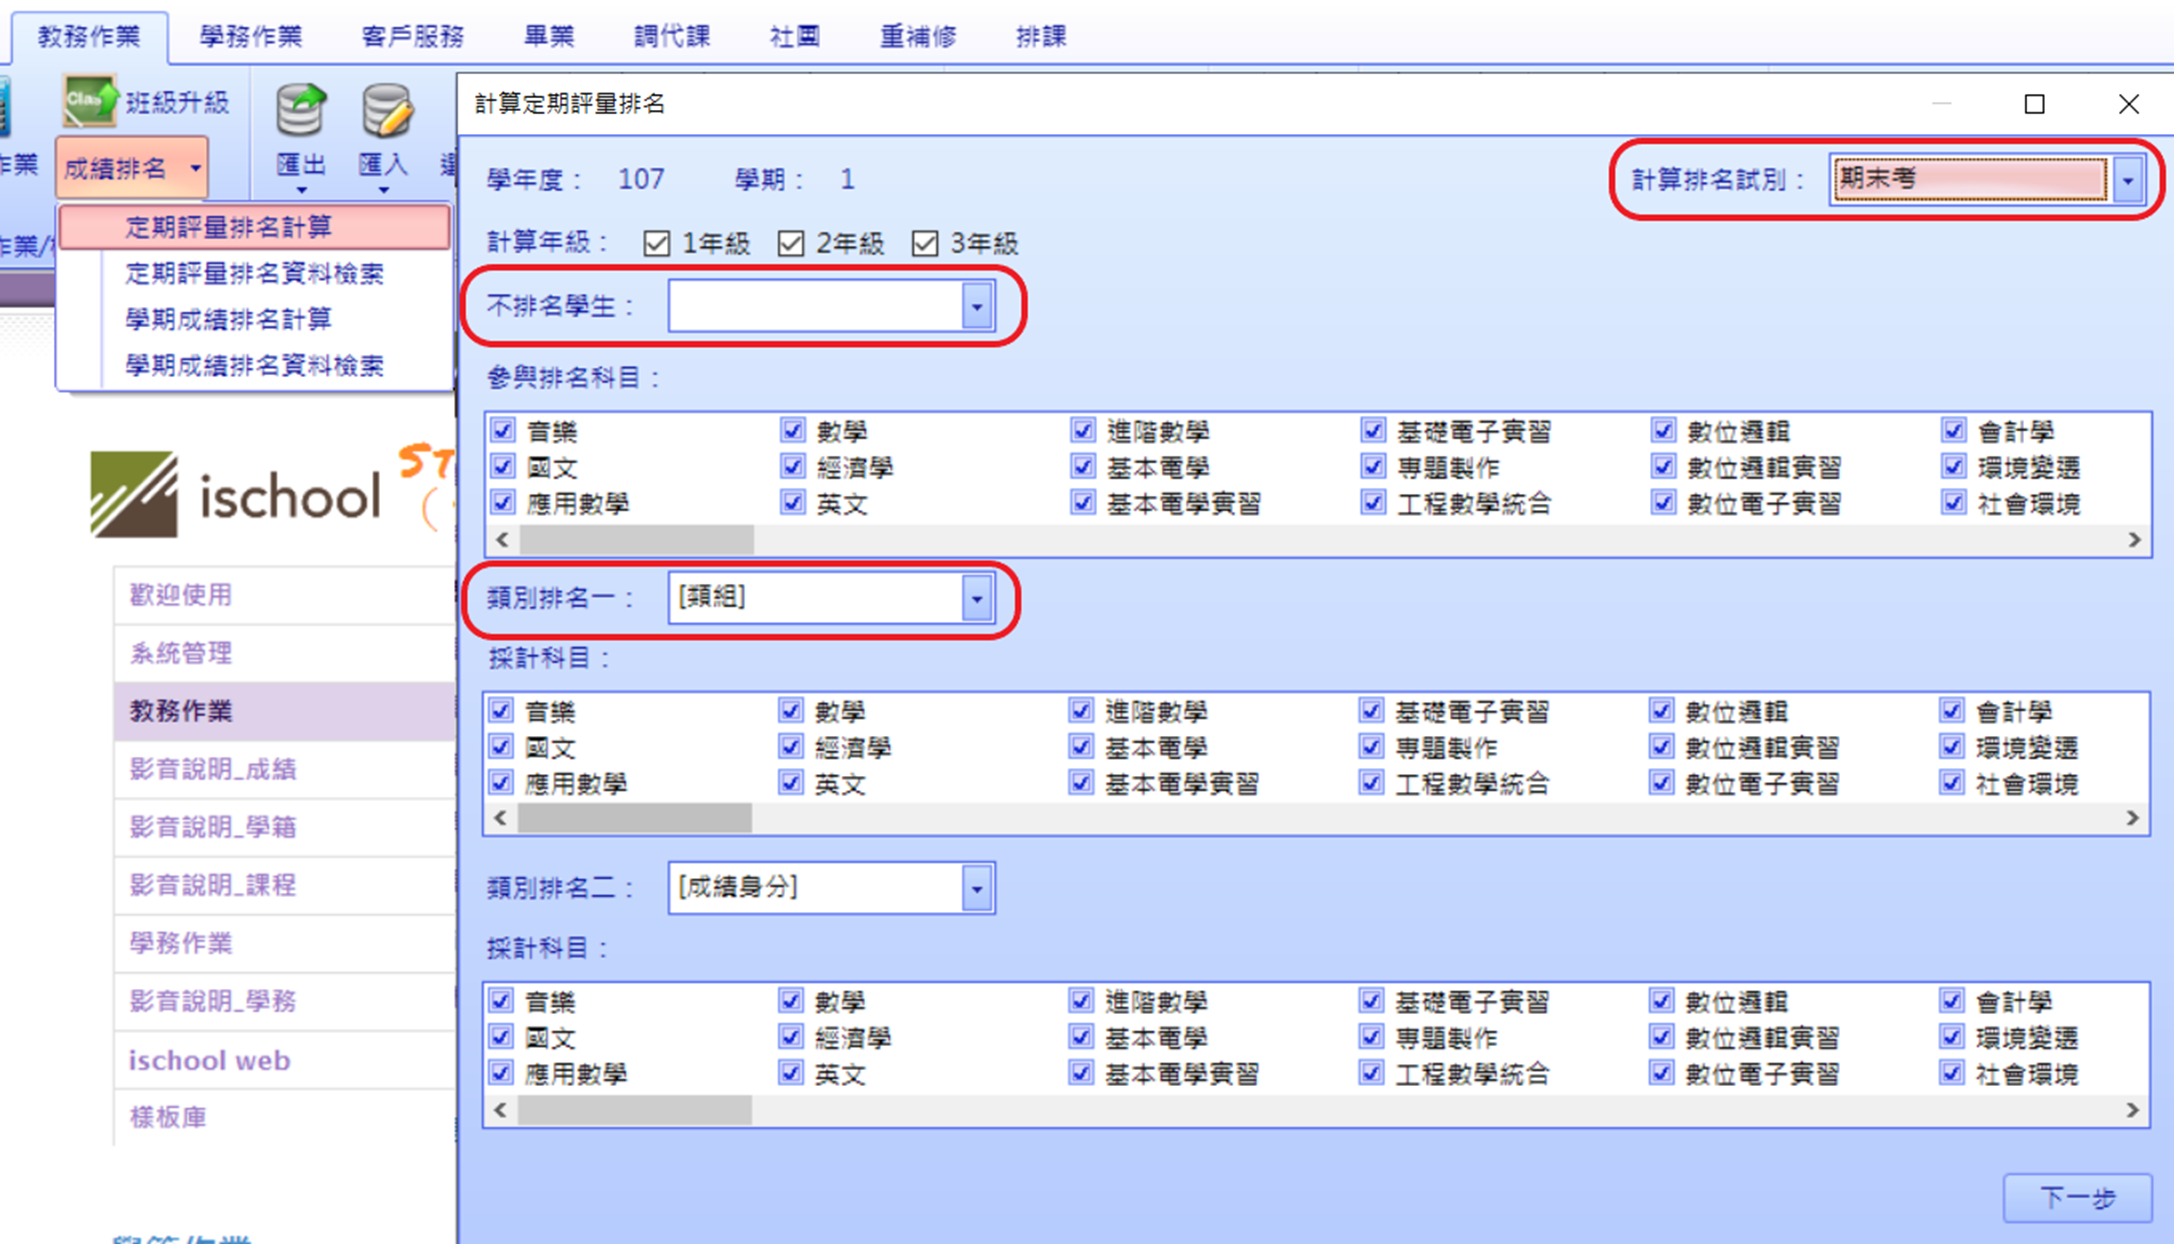Click the 班級升級 class upgrade icon
This screenshot has height=1244, width=2174.
coord(90,100)
